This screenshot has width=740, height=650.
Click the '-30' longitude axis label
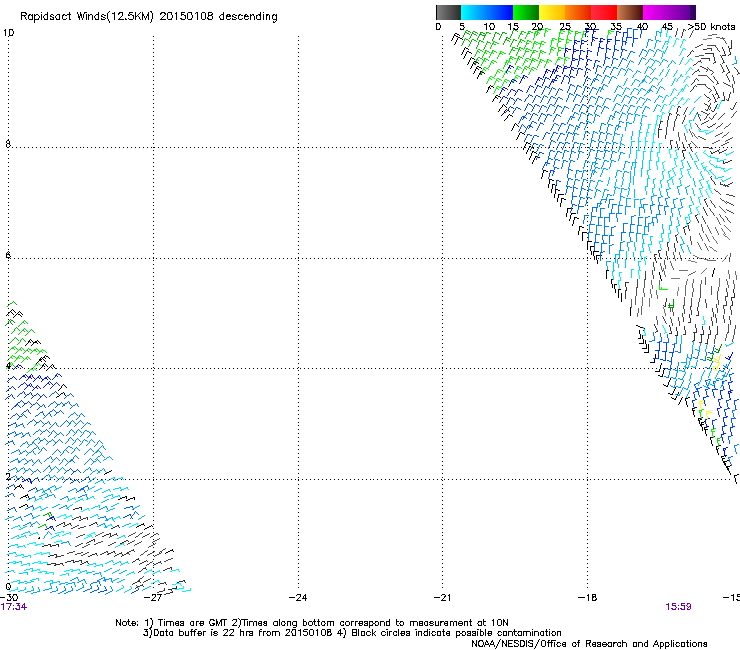(9, 597)
